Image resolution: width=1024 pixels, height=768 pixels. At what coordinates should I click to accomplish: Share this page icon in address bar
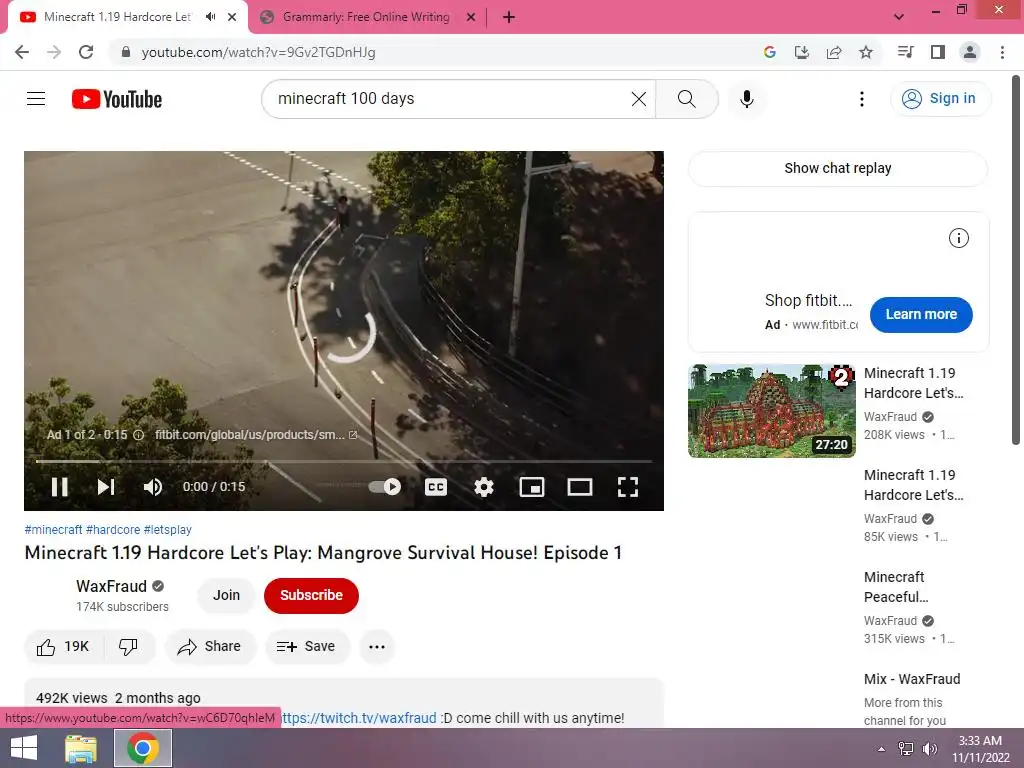[834, 52]
